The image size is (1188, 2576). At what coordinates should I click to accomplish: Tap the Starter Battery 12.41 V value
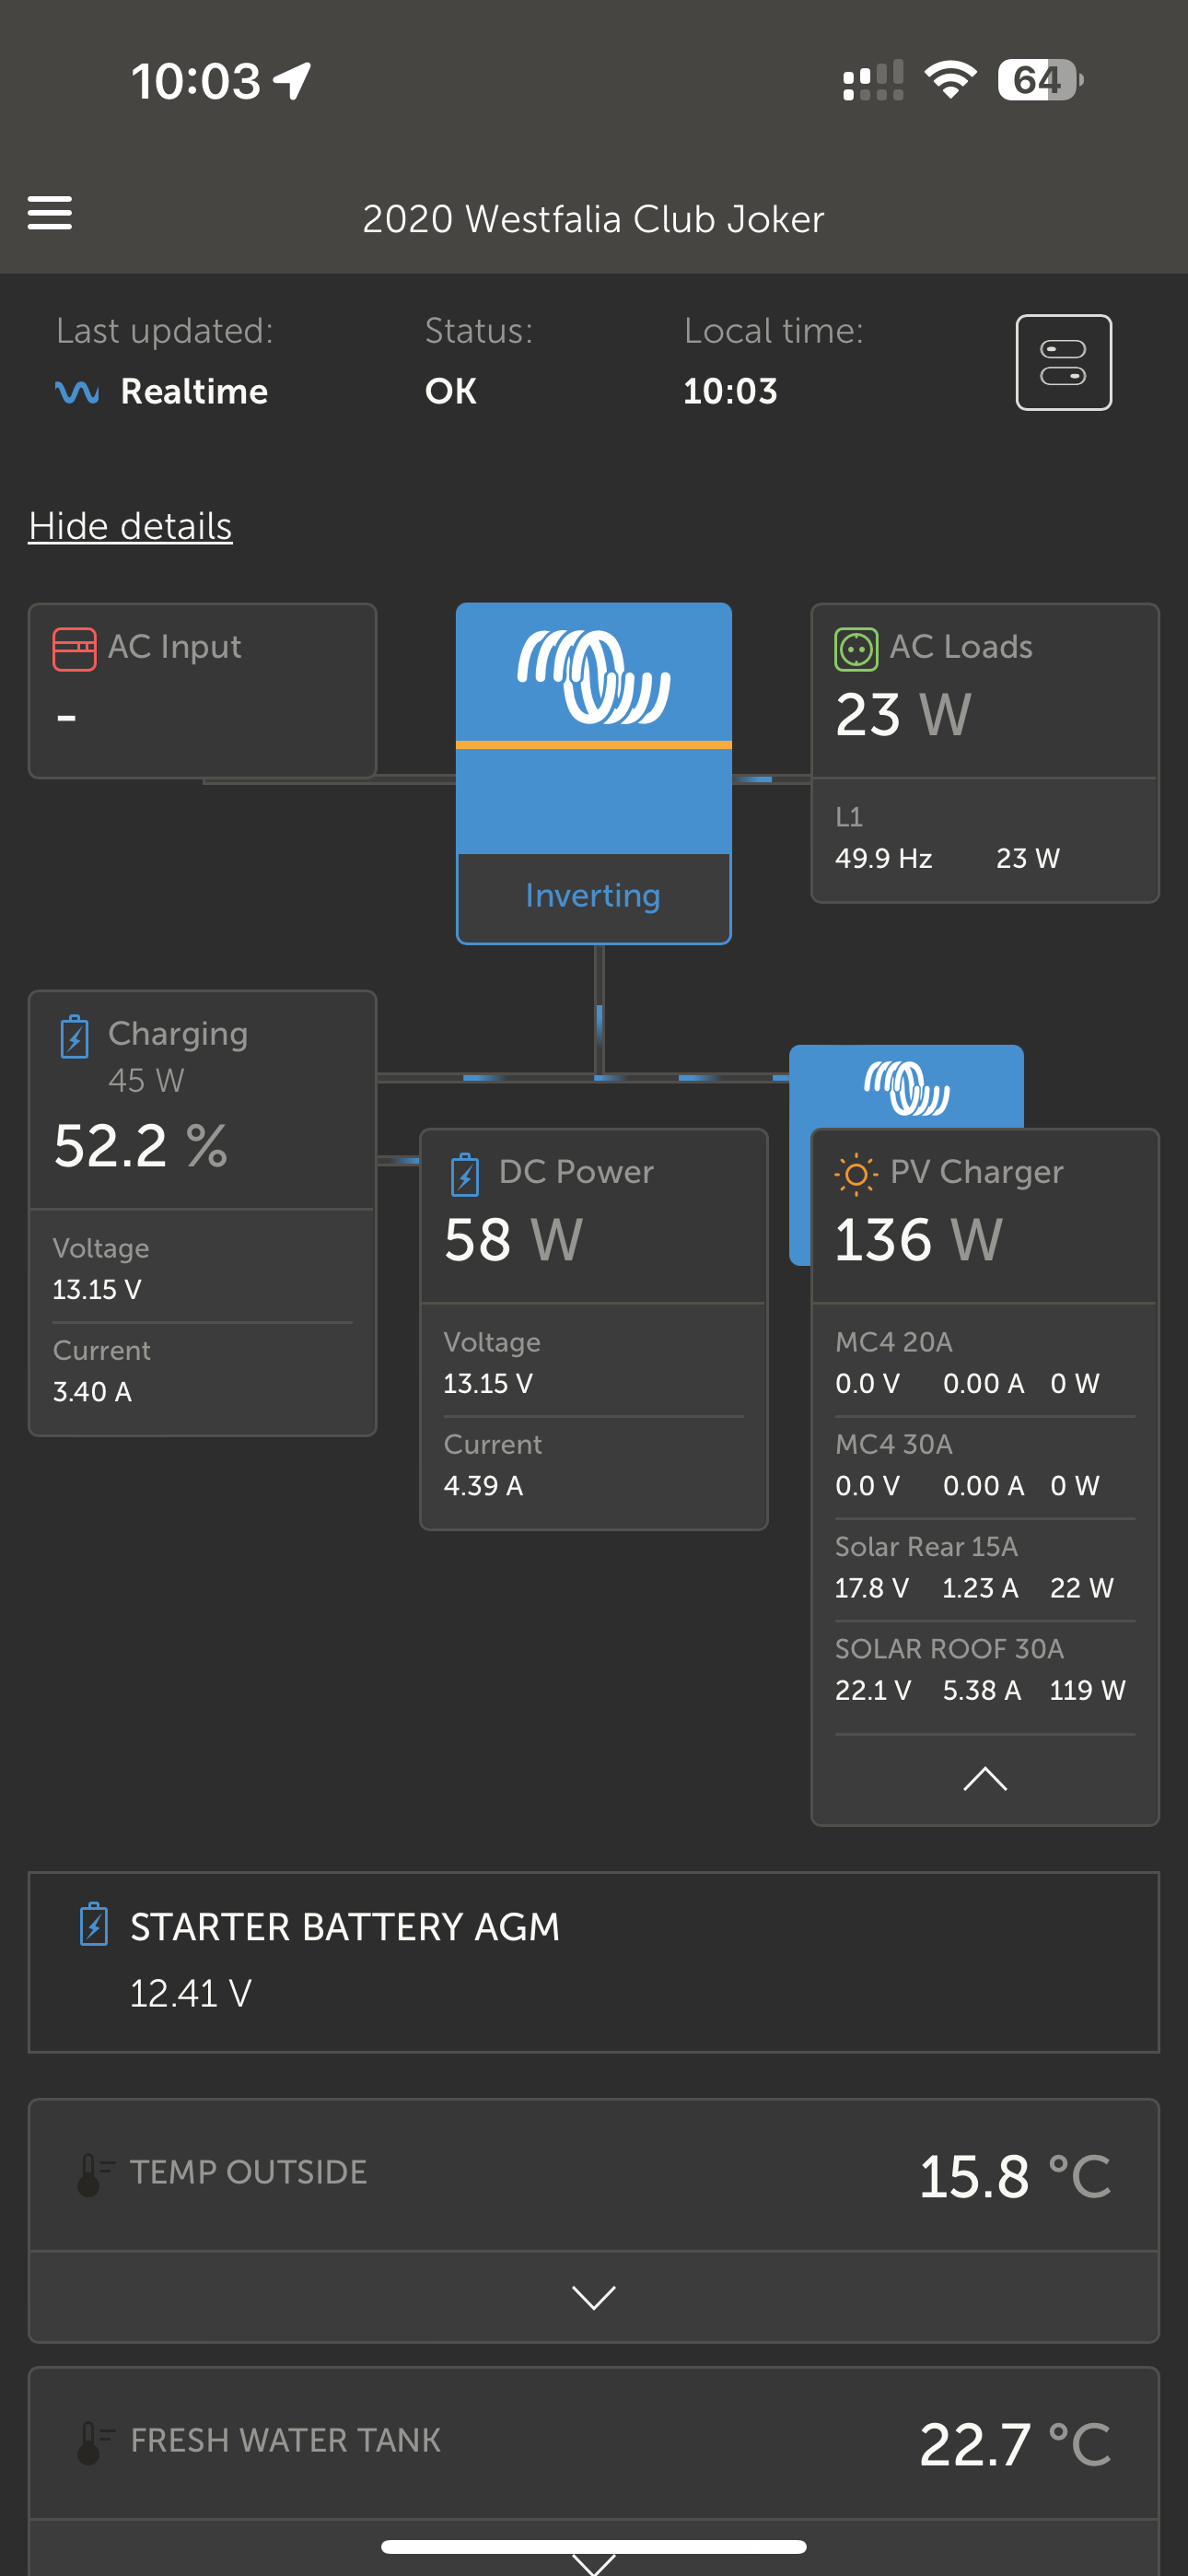pos(190,1993)
